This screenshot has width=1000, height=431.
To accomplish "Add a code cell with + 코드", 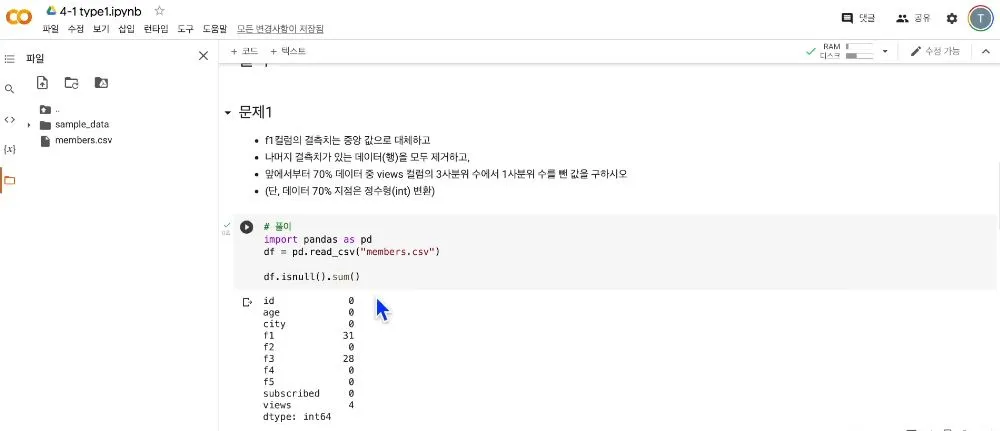I will tap(244, 51).
